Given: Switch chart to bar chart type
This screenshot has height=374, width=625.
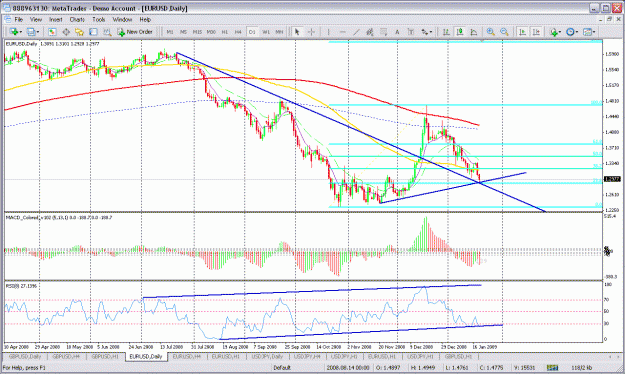Looking at the screenshot, I should point(446,32).
